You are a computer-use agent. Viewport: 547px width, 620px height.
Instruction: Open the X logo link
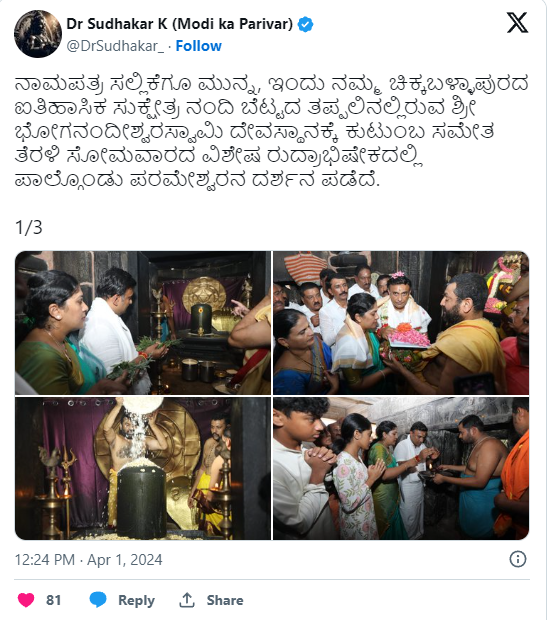pos(517,23)
